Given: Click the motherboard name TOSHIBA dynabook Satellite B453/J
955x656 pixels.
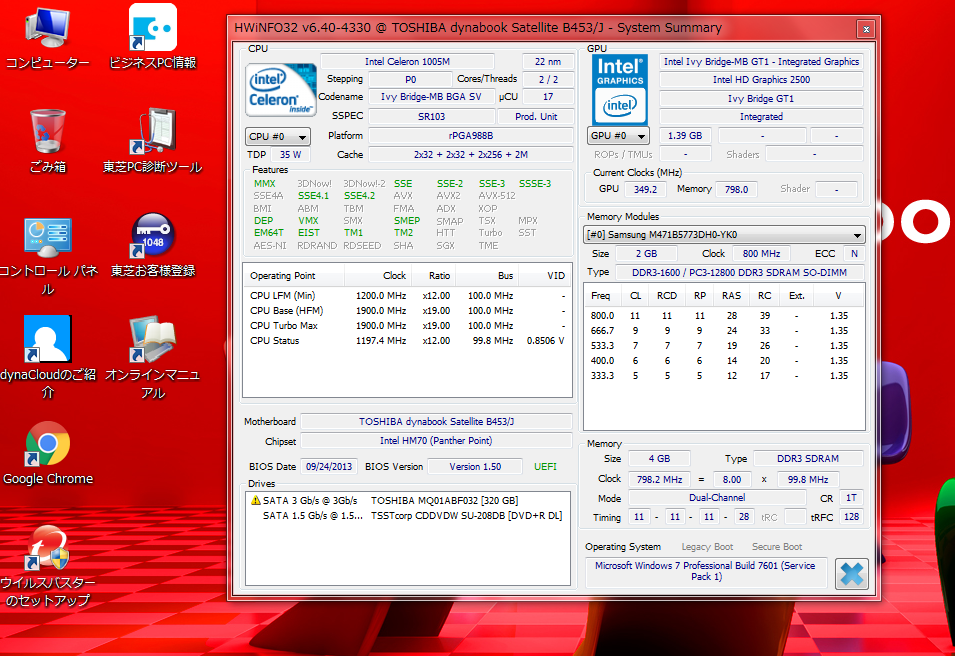Looking at the screenshot, I should tap(436, 421).
